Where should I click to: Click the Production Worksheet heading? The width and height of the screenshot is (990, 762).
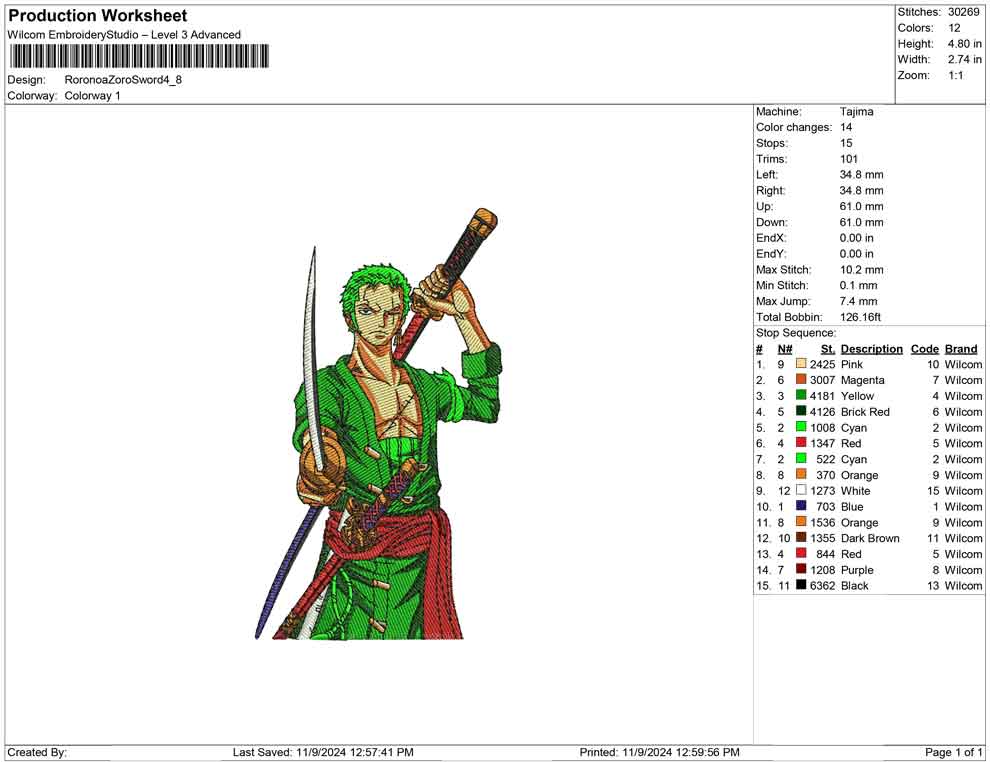98,16
